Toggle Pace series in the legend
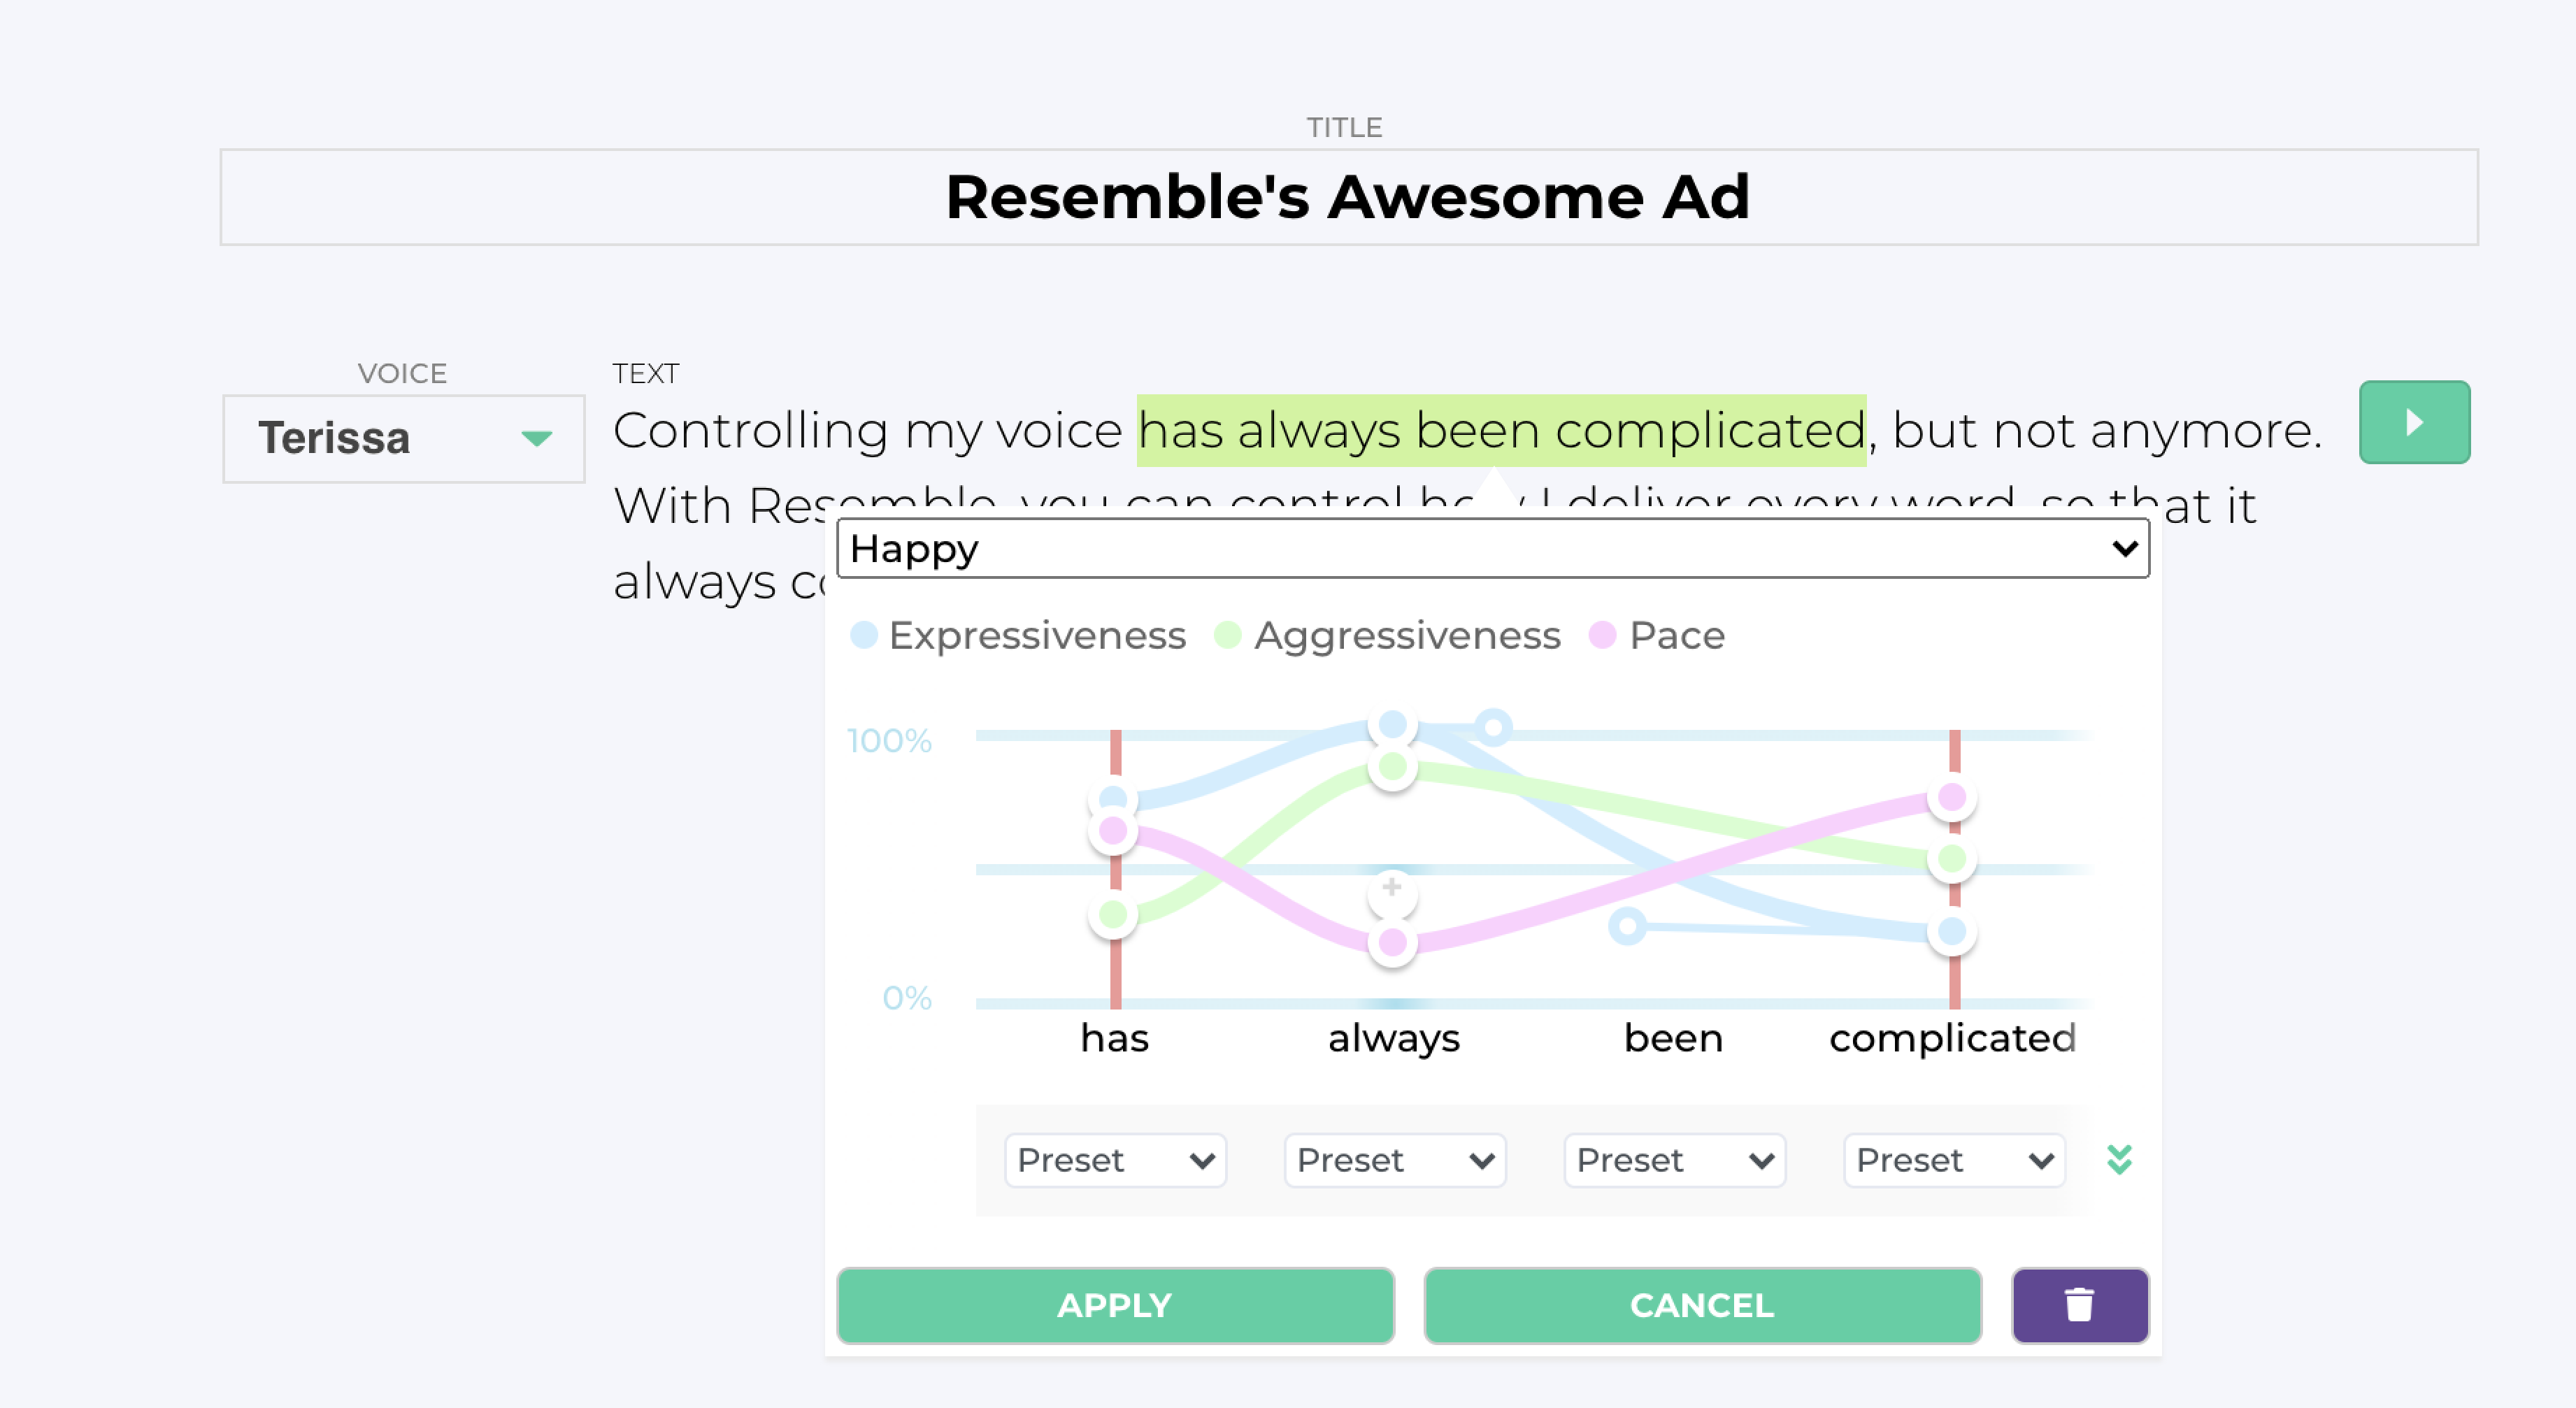The width and height of the screenshot is (2576, 1408). [x=1657, y=635]
